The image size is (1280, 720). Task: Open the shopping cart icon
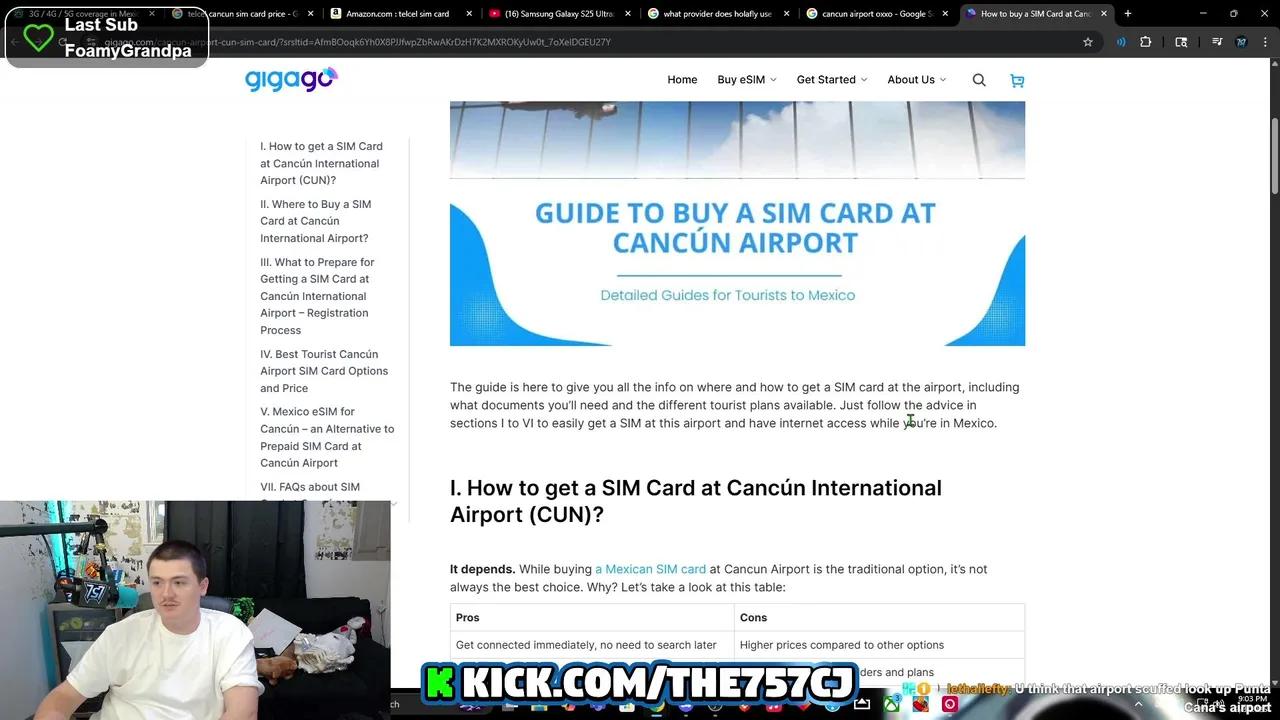click(x=1017, y=80)
